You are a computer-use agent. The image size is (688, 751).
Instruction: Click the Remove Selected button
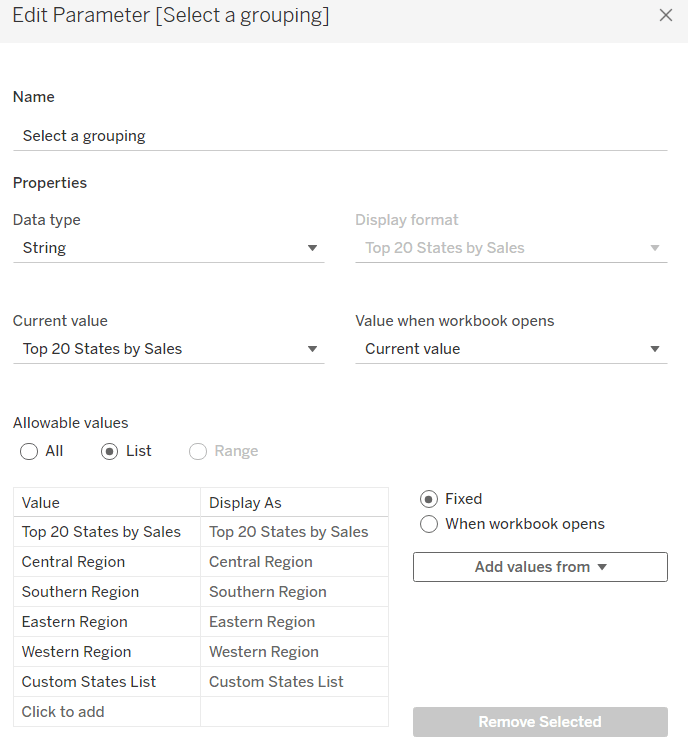point(540,722)
